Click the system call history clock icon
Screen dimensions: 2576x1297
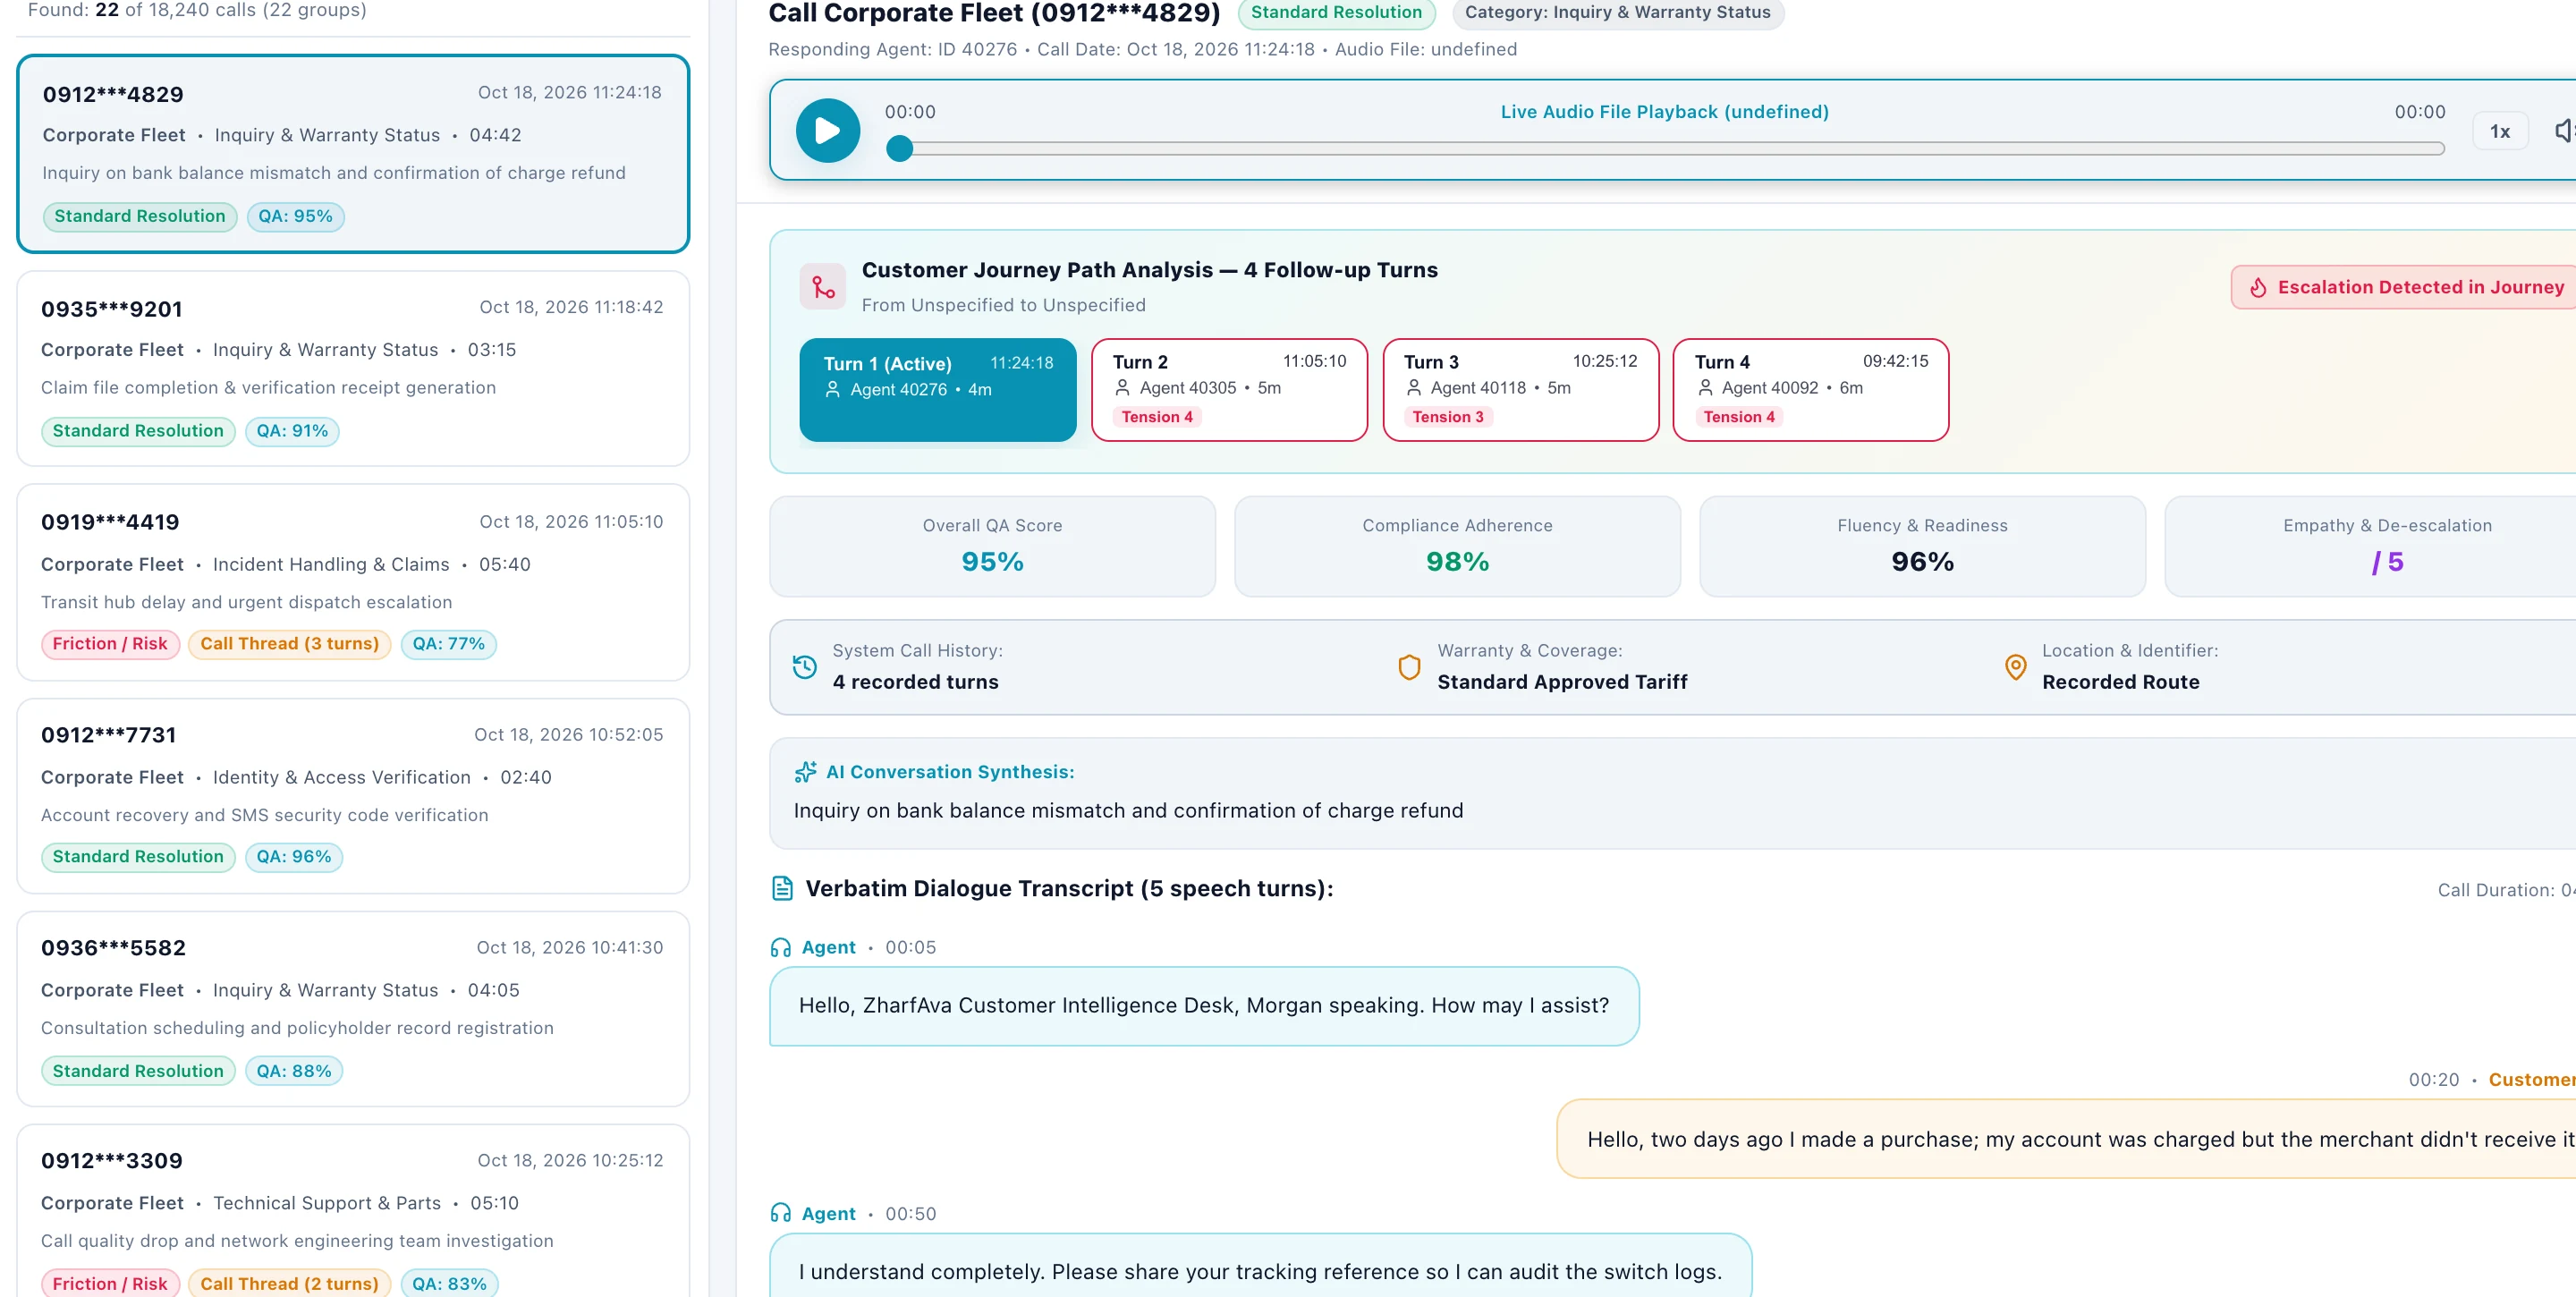[804, 666]
